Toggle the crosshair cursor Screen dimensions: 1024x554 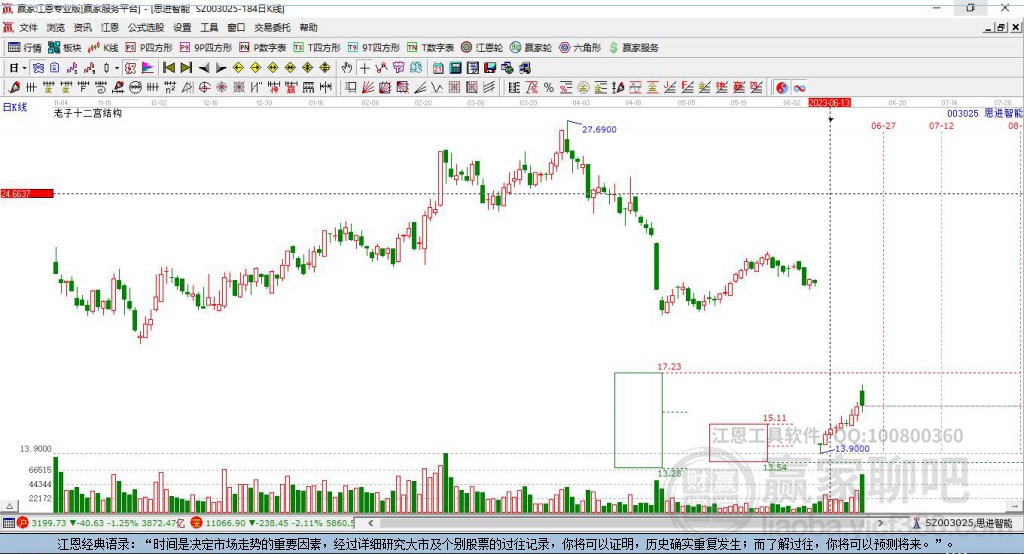click(x=364, y=68)
